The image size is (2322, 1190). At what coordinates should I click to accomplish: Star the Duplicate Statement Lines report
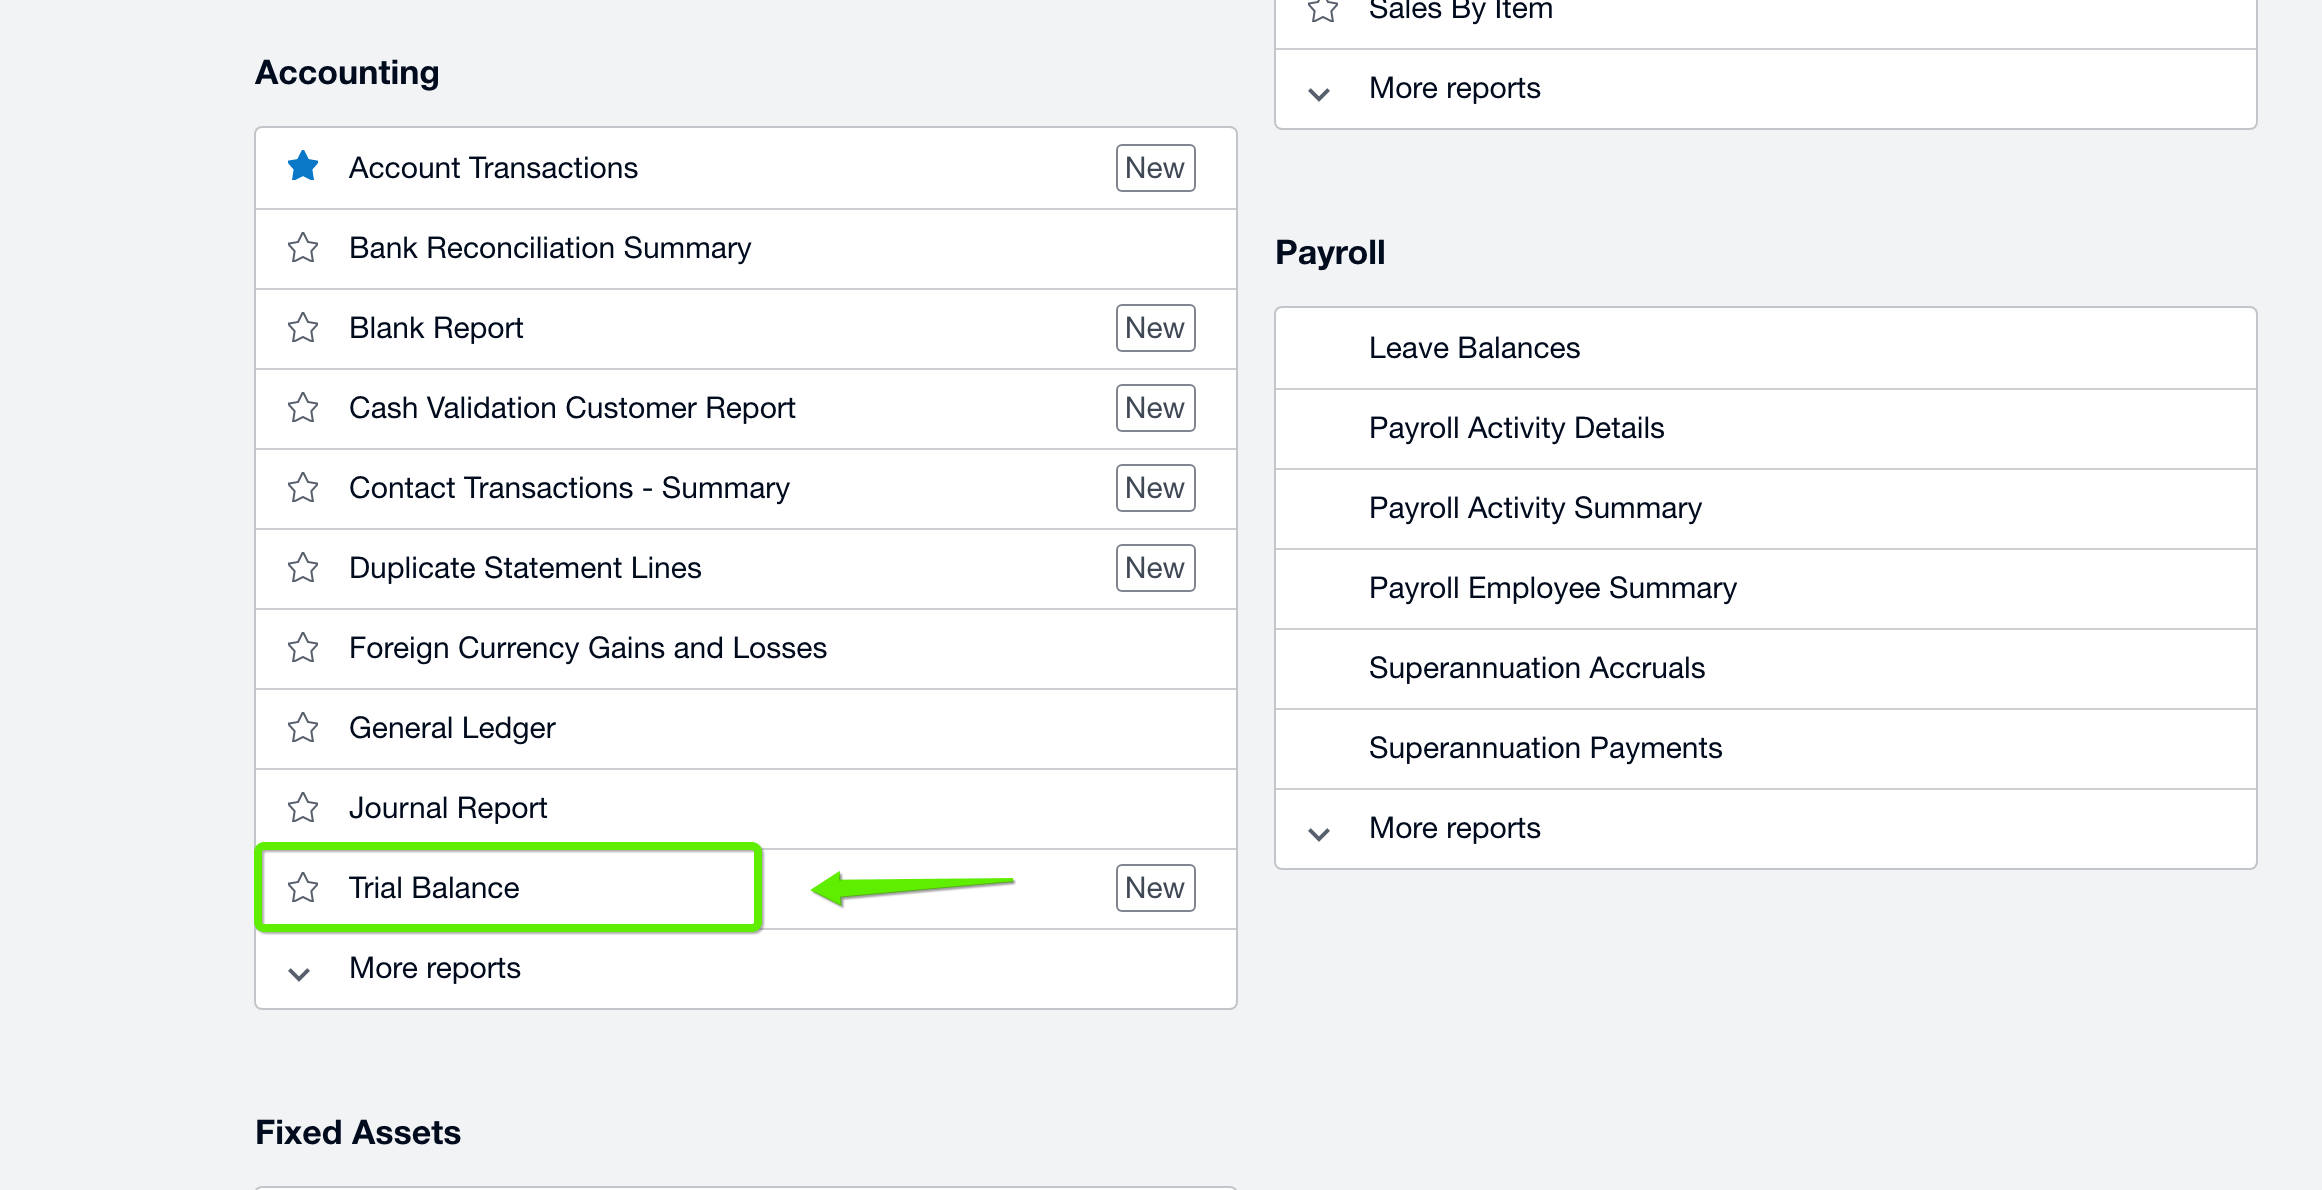click(302, 568)
